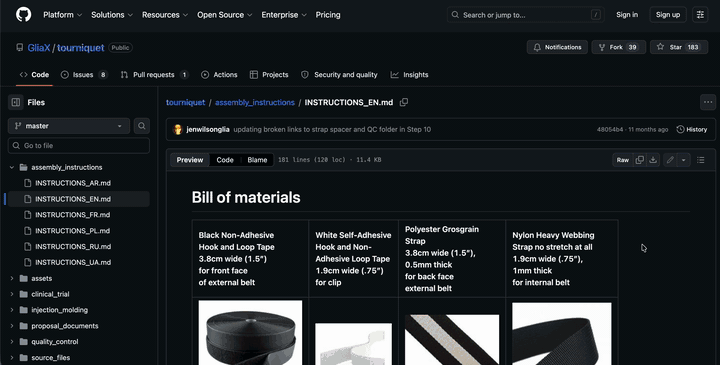Switch to Code view
Image resolution: width=720 pixels, height=365 pixels.
coord(225,160)
